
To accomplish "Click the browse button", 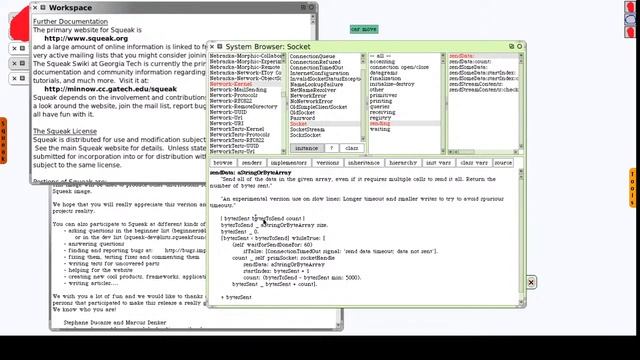I will [x=223, y=163].
